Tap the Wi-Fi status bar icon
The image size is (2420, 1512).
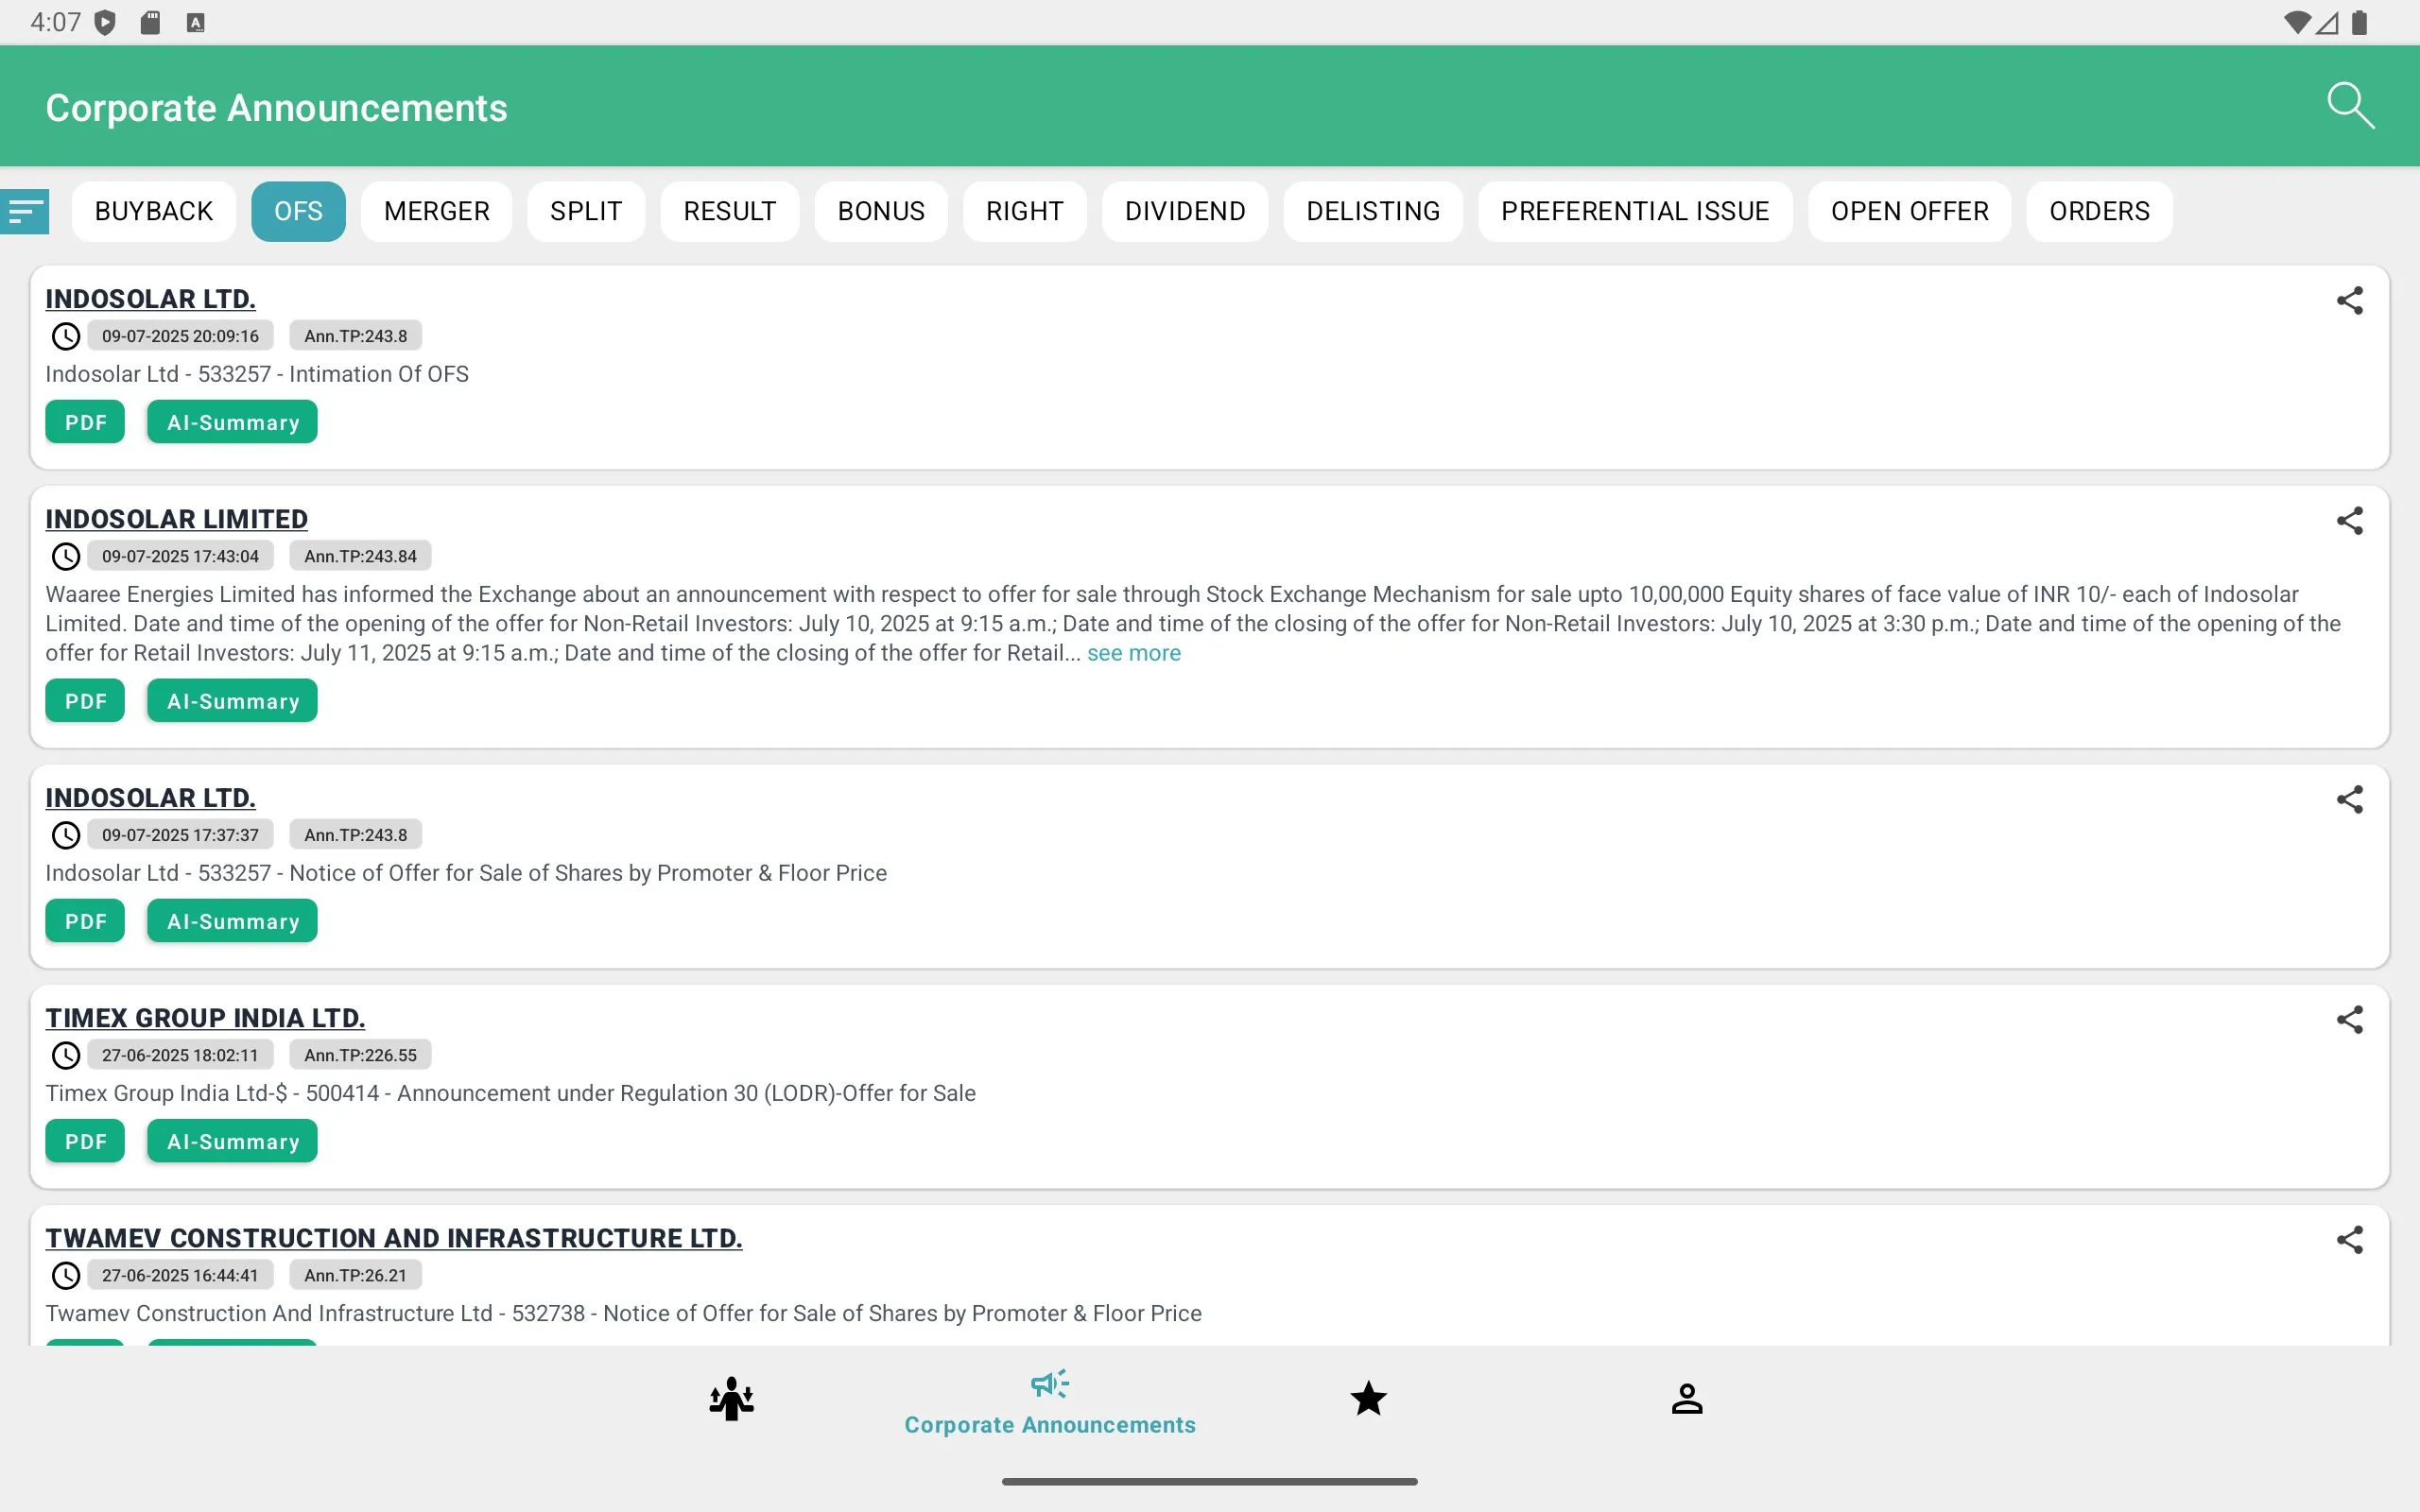point(2297,22)
